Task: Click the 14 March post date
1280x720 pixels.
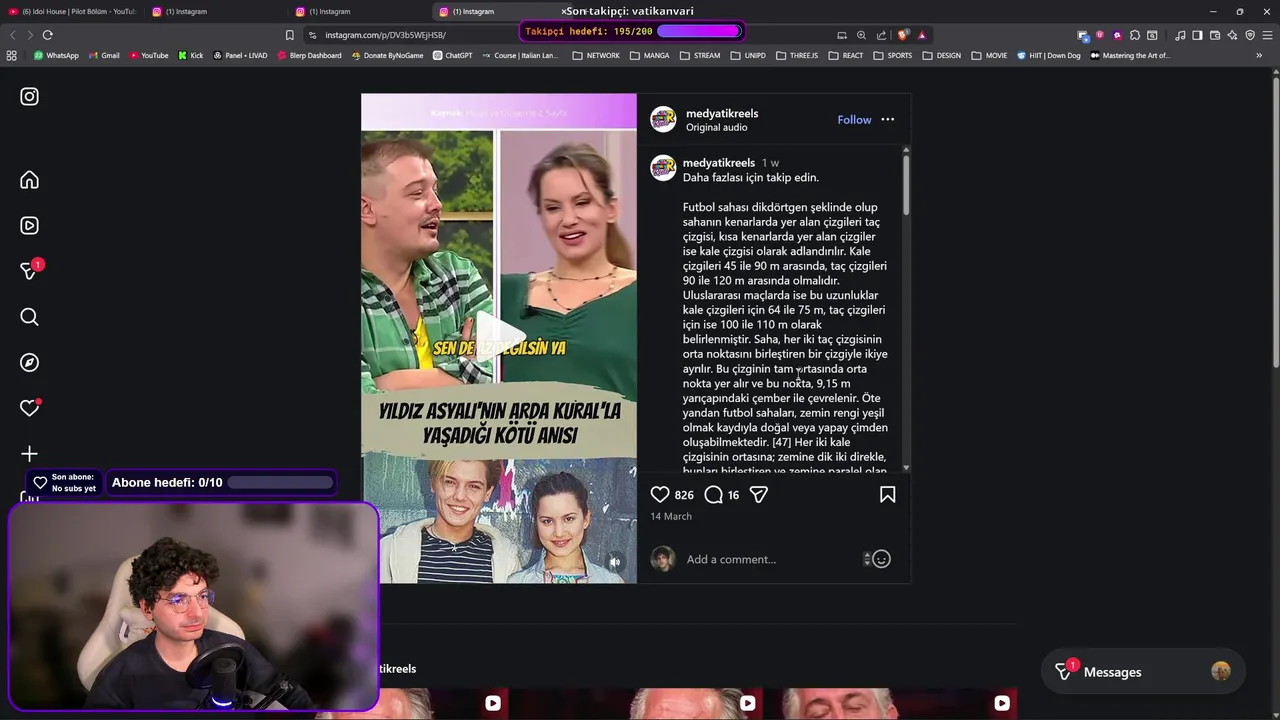Action: pos(671,516)
